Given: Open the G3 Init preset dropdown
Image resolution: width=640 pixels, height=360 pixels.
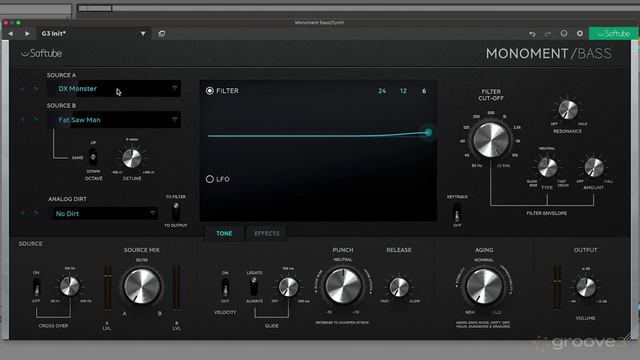Looking at the screenshot, I should tap(93, 33).
